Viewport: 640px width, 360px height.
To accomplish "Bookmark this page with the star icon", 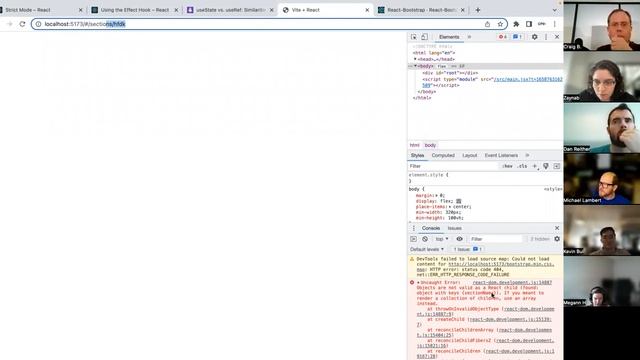I will coord(500,24).
